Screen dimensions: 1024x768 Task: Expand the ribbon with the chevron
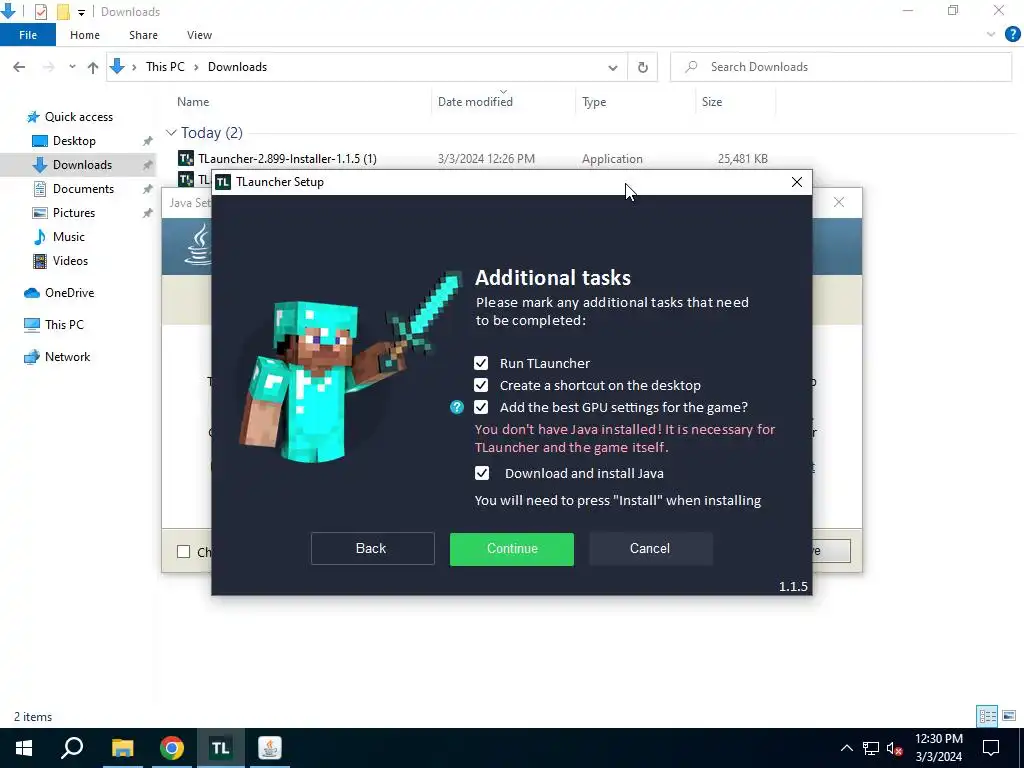[x=991, y=35]
